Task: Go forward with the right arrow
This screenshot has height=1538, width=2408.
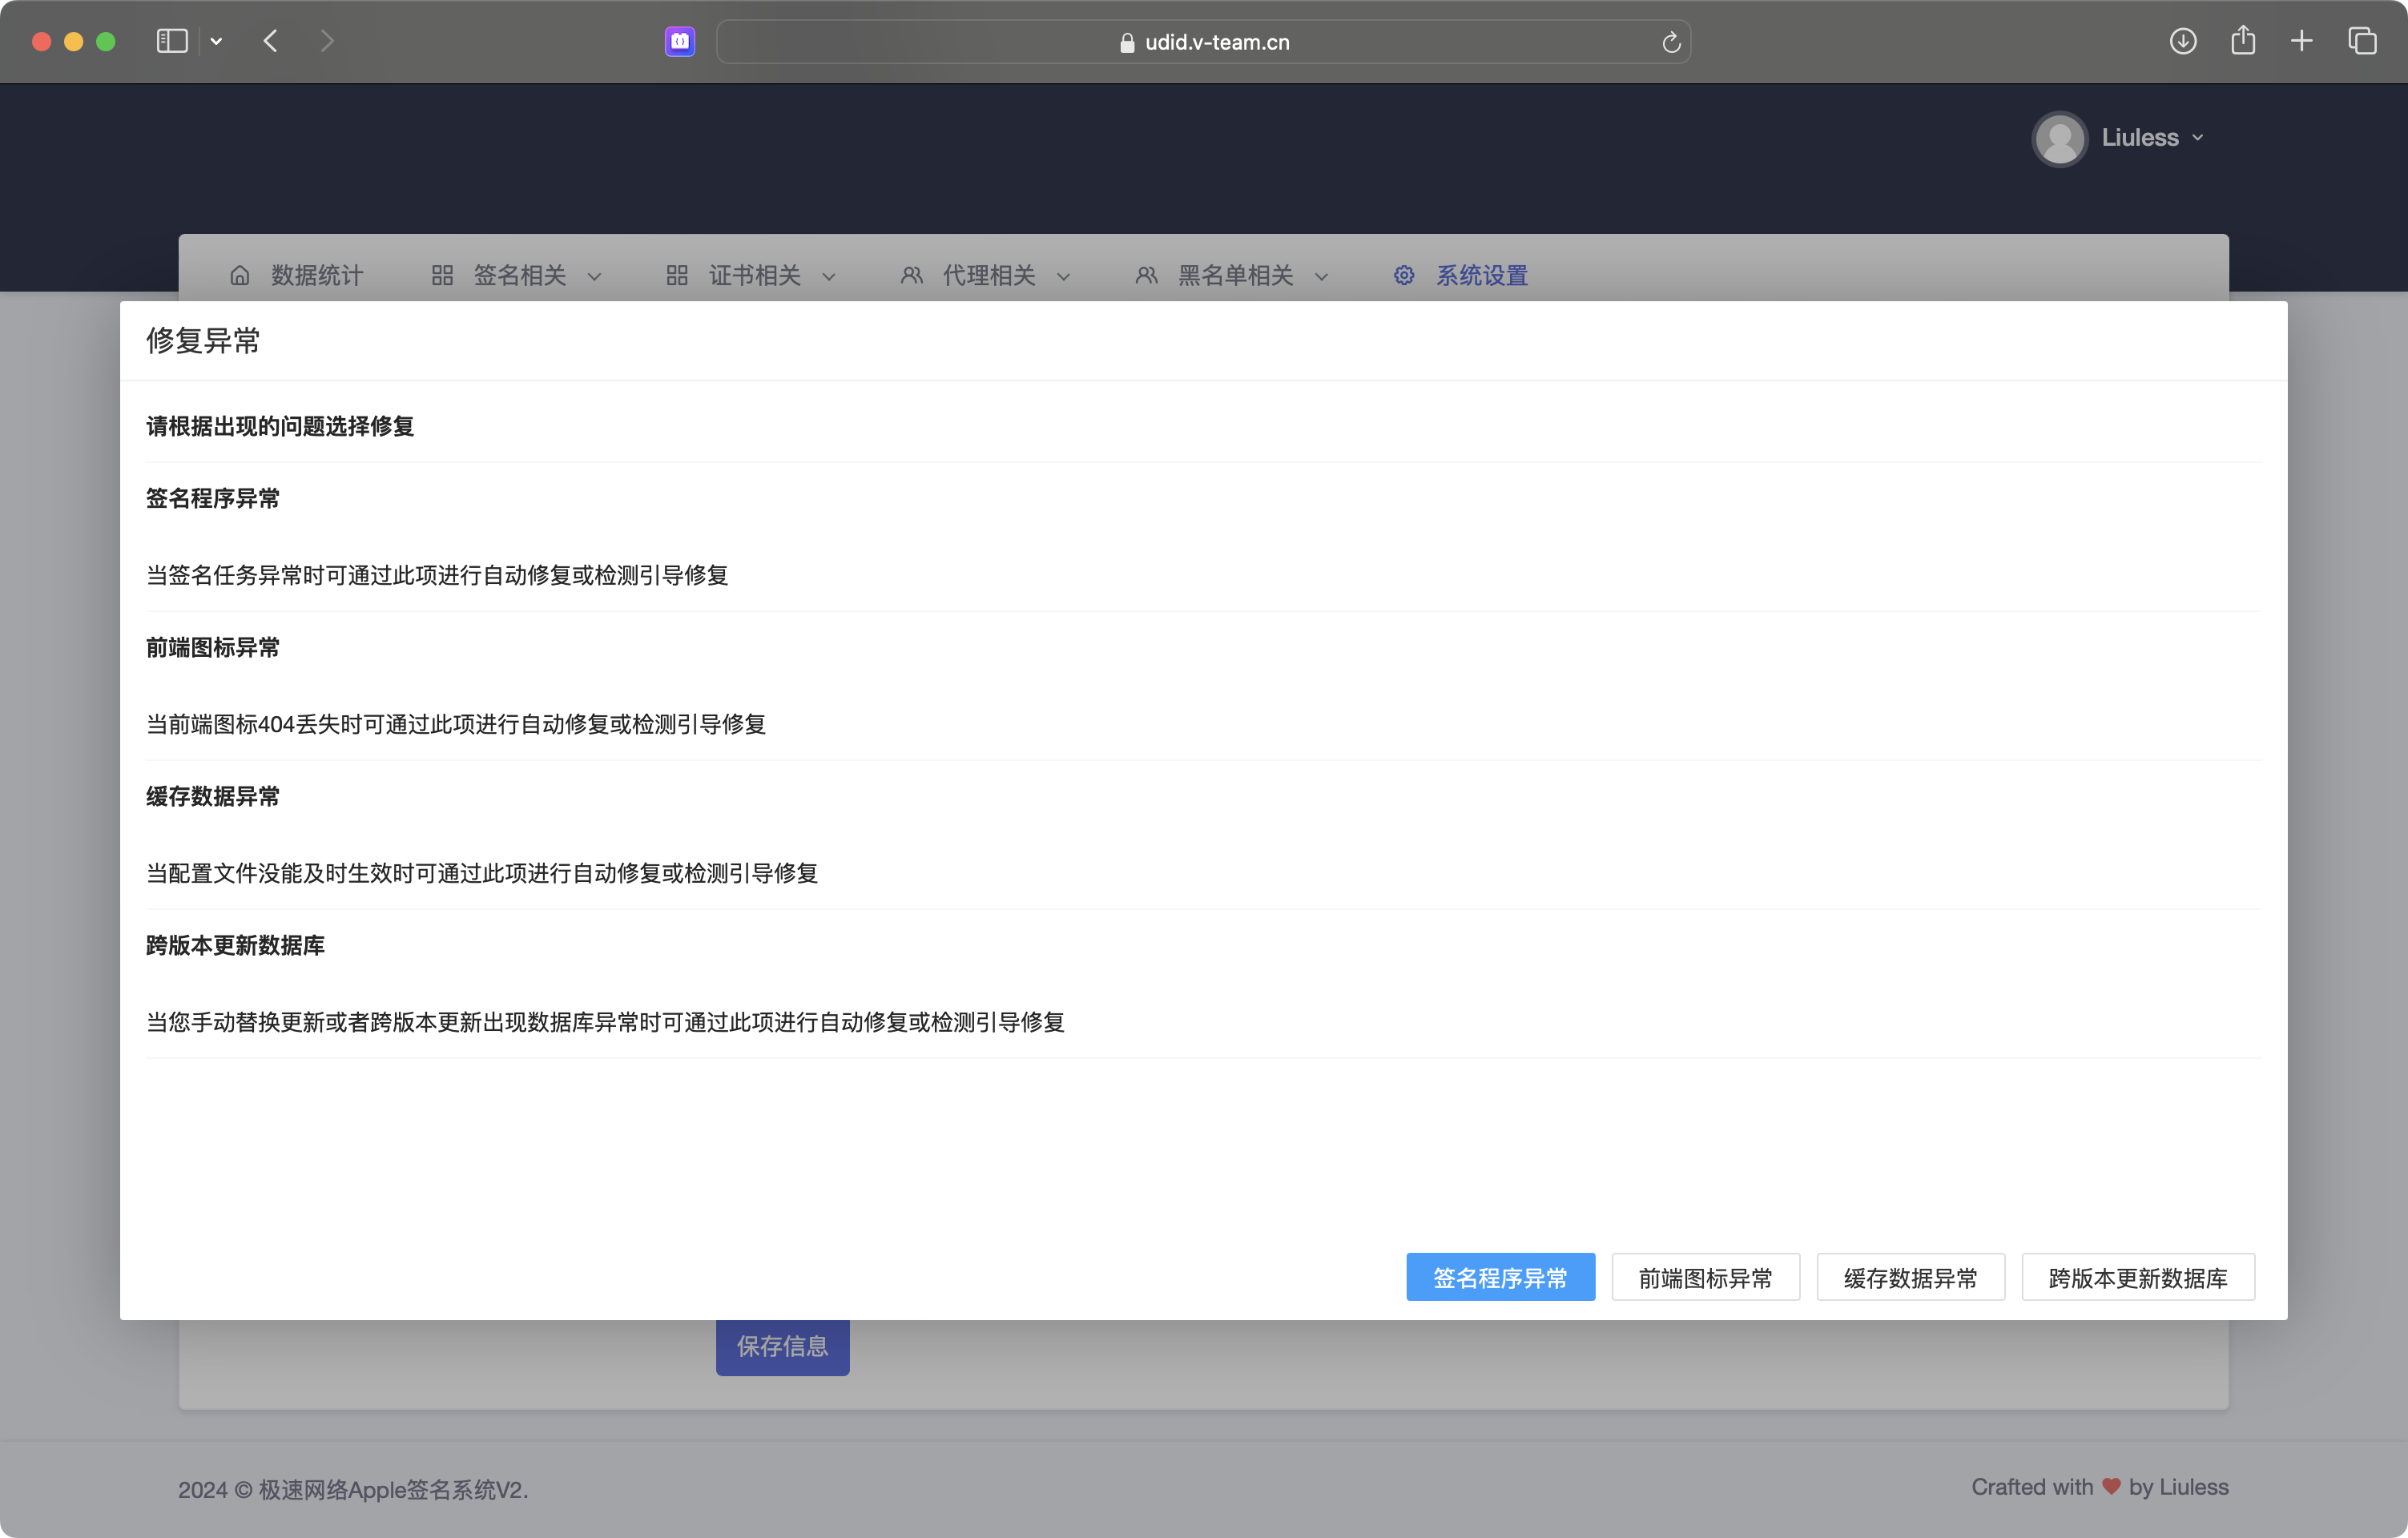Action: pos(327,41)
